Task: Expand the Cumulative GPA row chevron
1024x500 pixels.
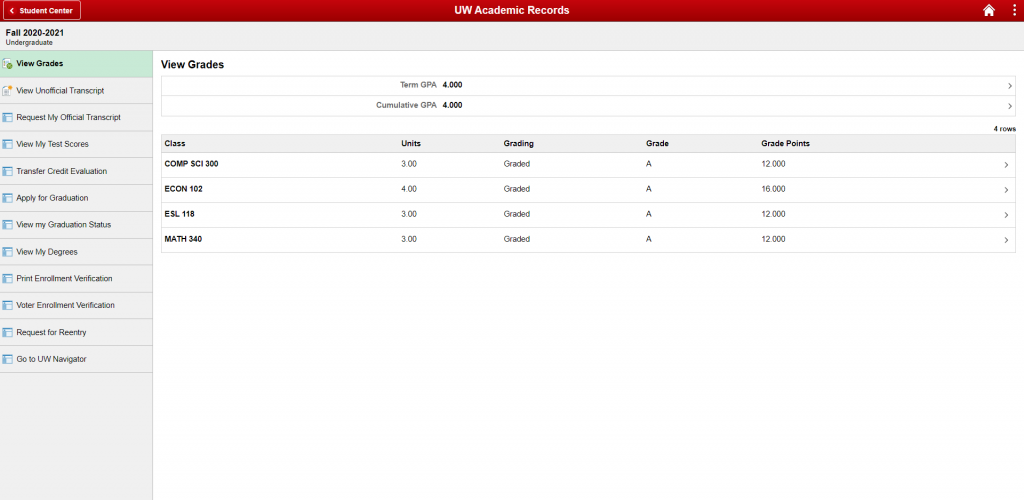Action: click(1010, 106)
